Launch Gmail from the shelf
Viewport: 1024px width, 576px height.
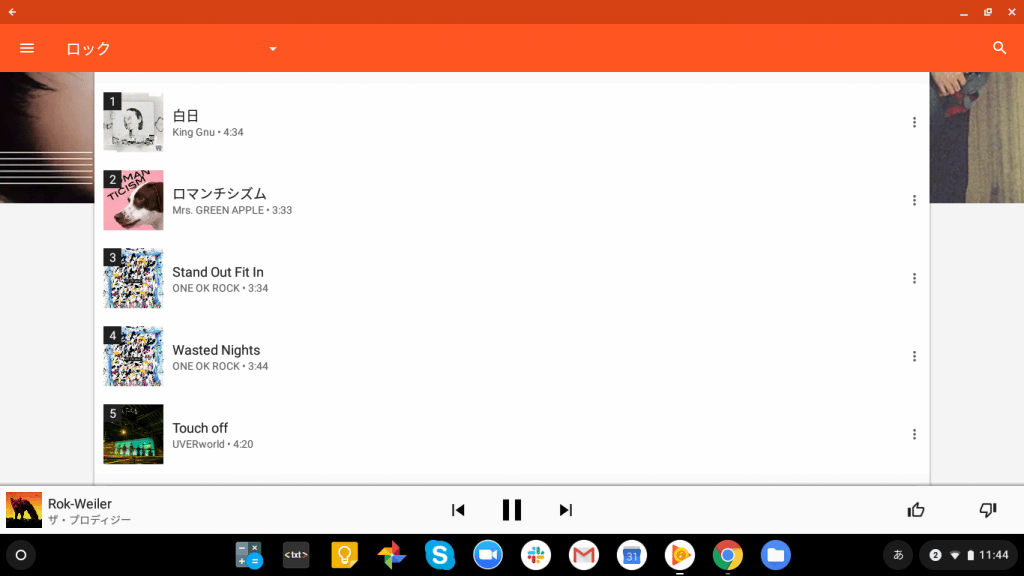[x=584, y=555]
